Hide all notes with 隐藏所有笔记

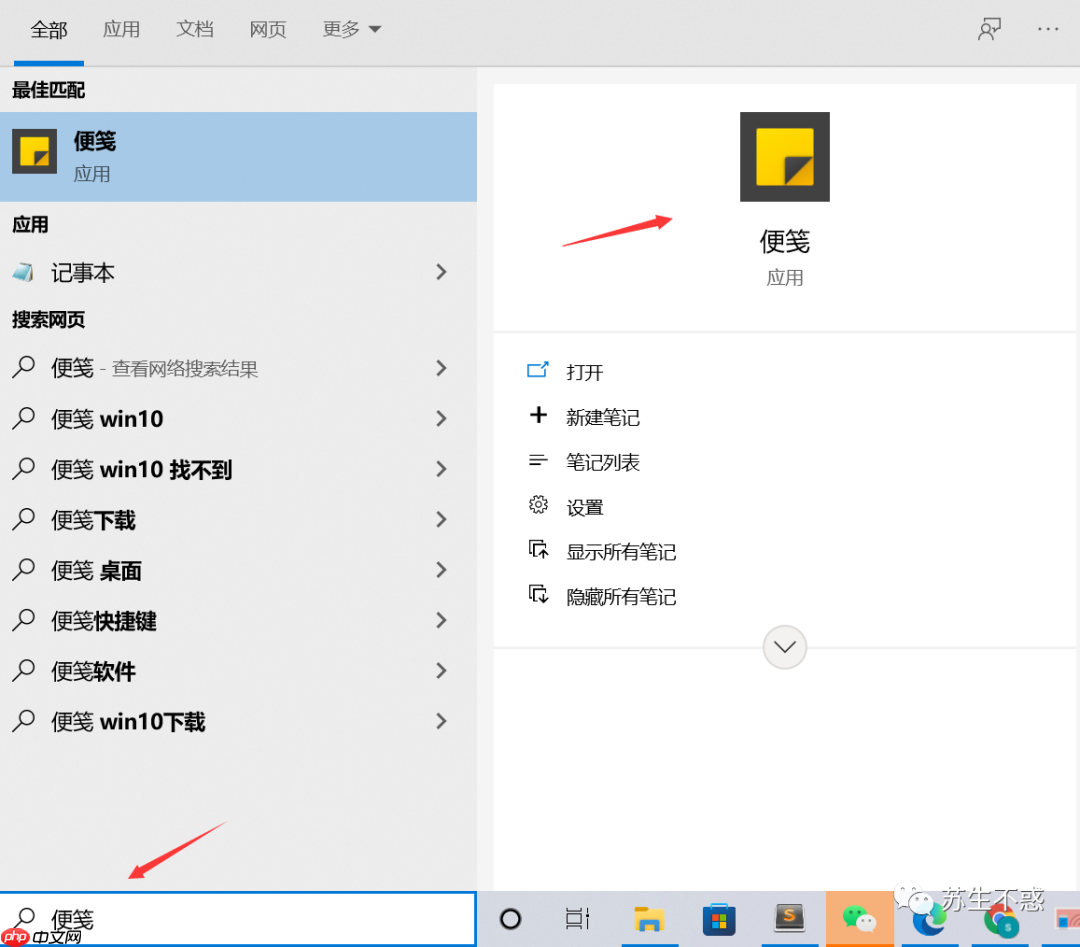coord(619,596)
